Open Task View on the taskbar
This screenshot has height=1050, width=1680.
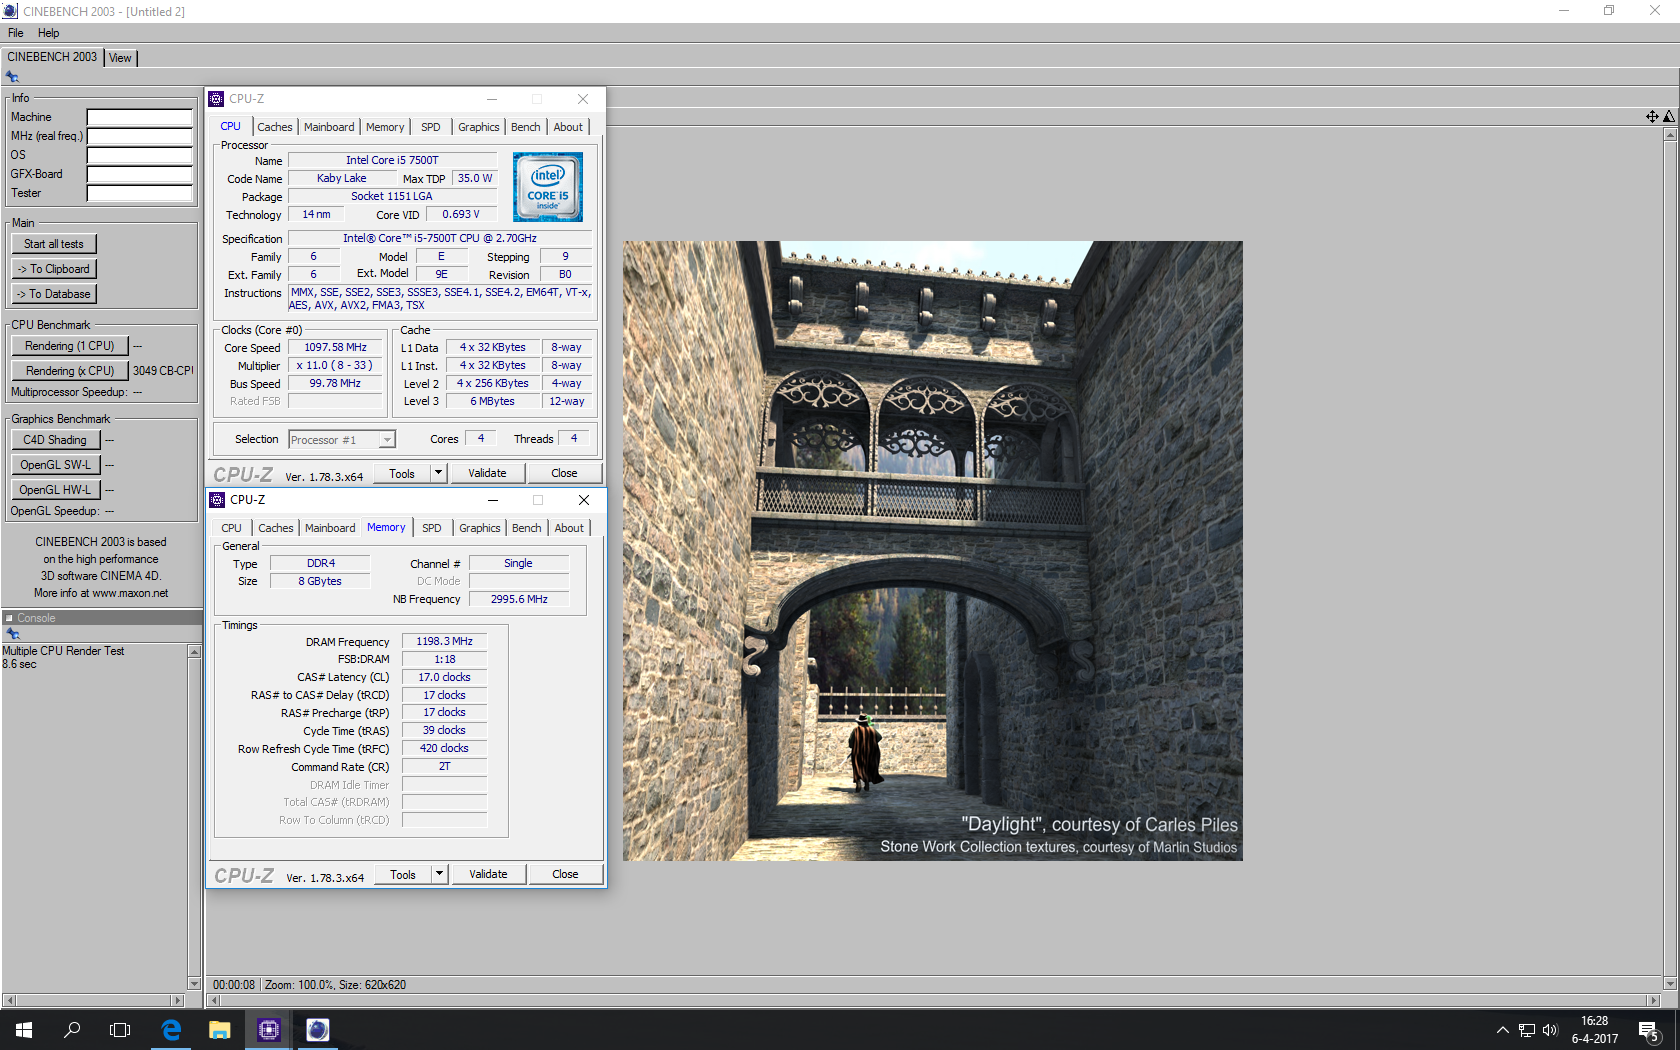point(120,1030)
